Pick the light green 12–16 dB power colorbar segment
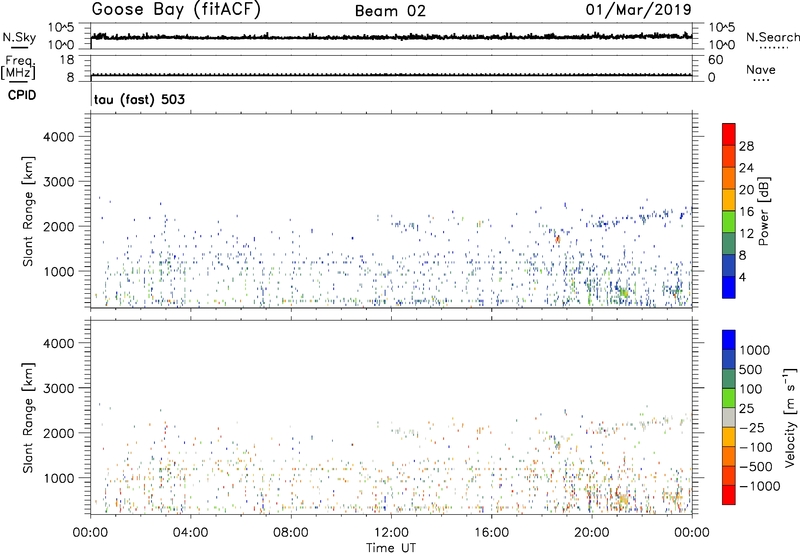The height and width of the screenshot is (554, 800). point(729,222)
